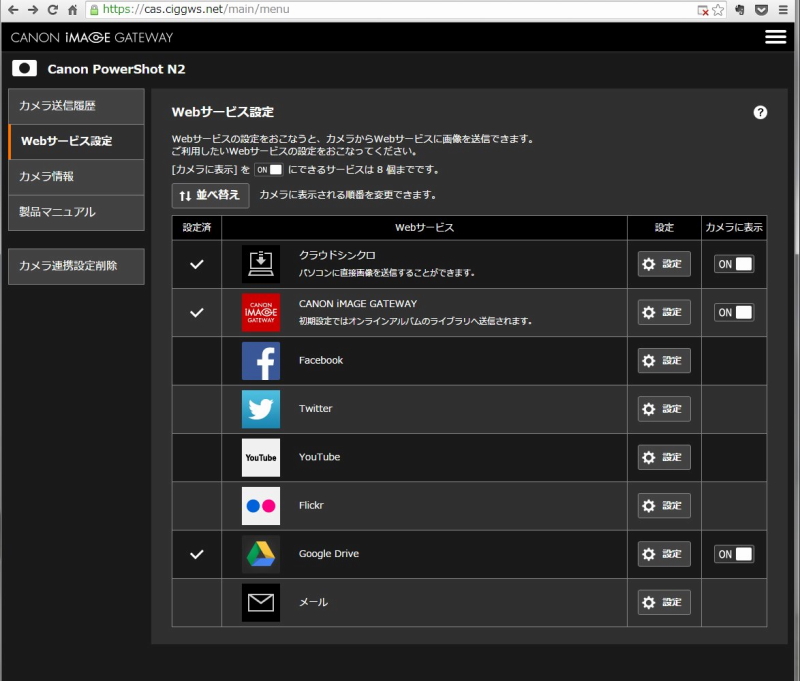Viewport: 800px width, 681px height.
Task: Go back with browser back arrow
Action: pos(13,9)
